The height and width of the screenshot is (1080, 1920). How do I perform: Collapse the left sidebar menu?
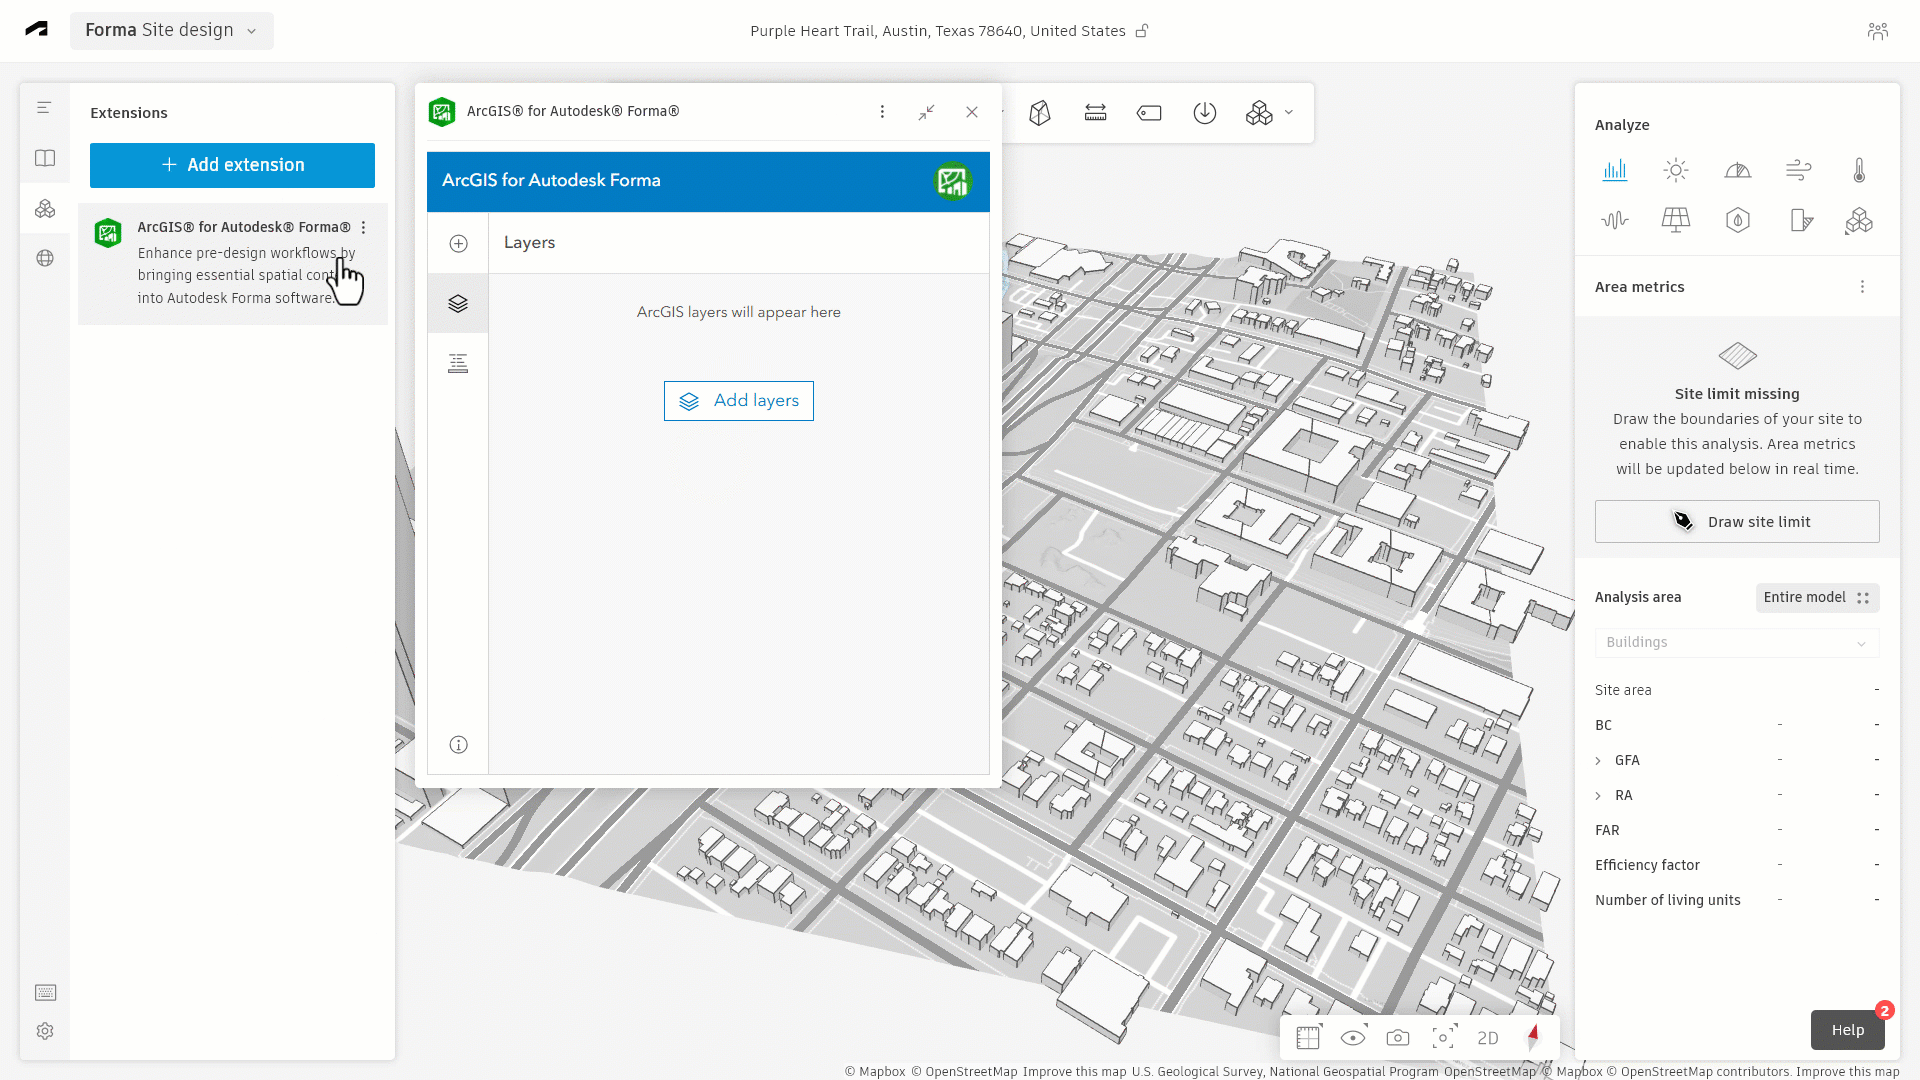[x=44, y=107]
